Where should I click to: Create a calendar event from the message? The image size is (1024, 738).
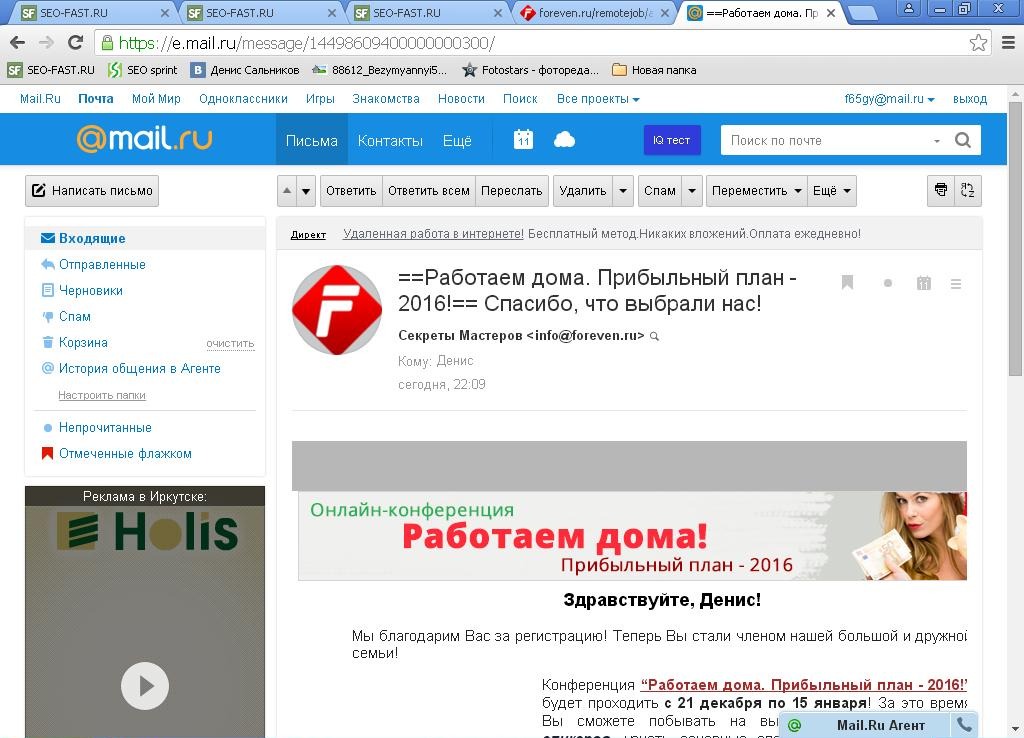tap(923, 283)
